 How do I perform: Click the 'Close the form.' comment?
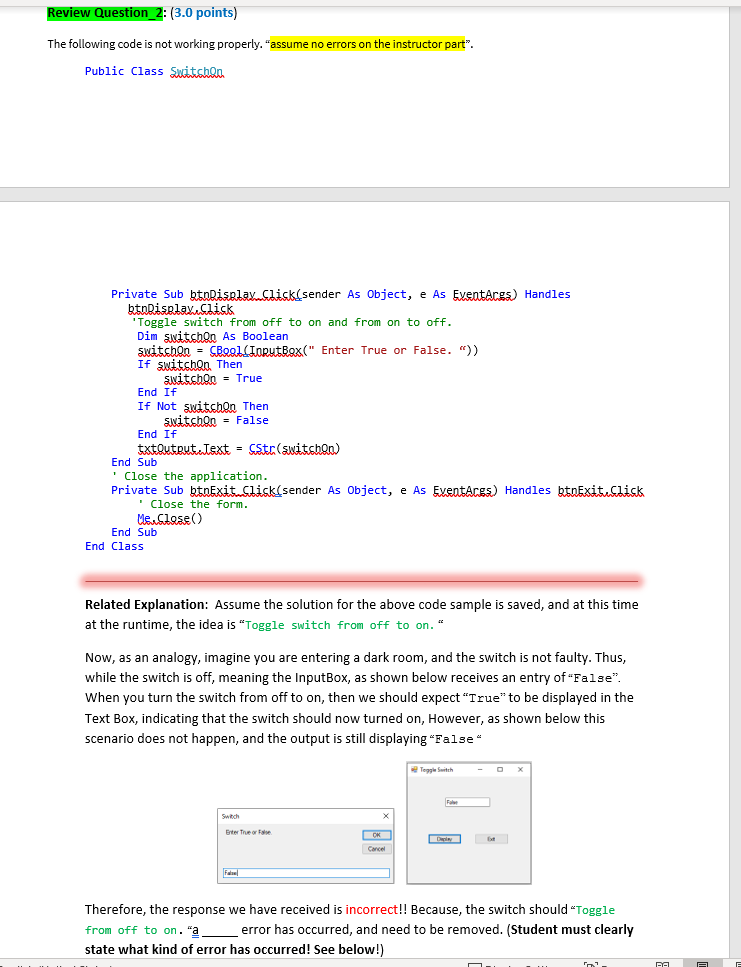pyautogui.click(x=193, y=504)
